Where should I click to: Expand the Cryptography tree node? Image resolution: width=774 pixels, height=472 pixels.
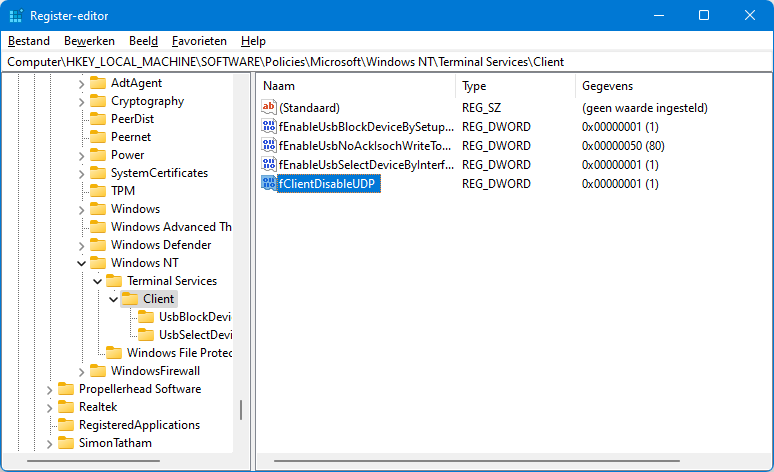[81, 102]
